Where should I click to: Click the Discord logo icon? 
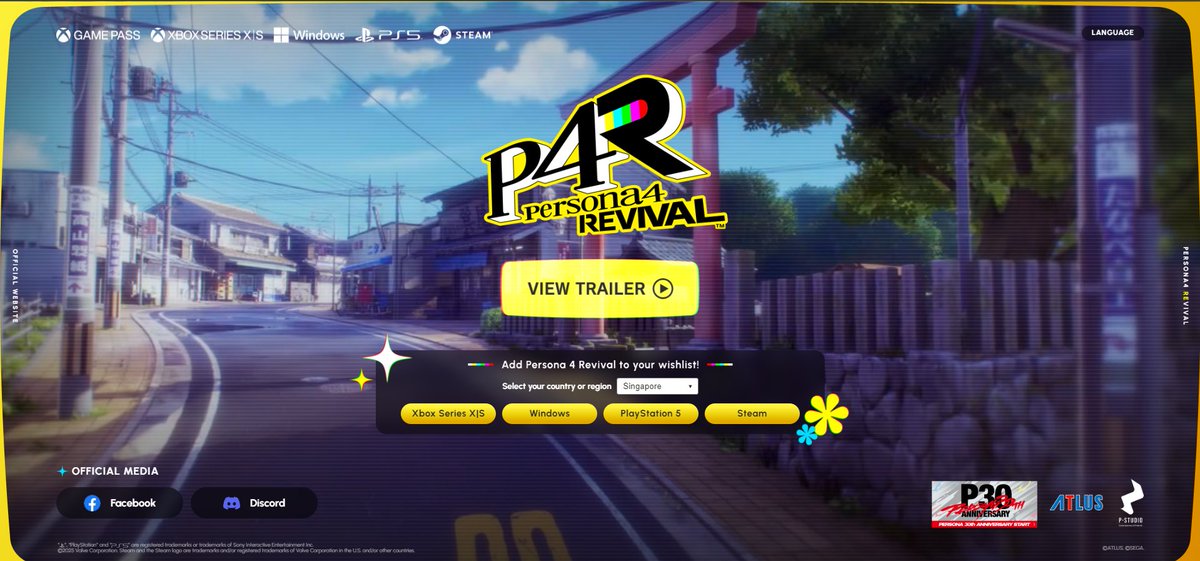tap(232, 503)
